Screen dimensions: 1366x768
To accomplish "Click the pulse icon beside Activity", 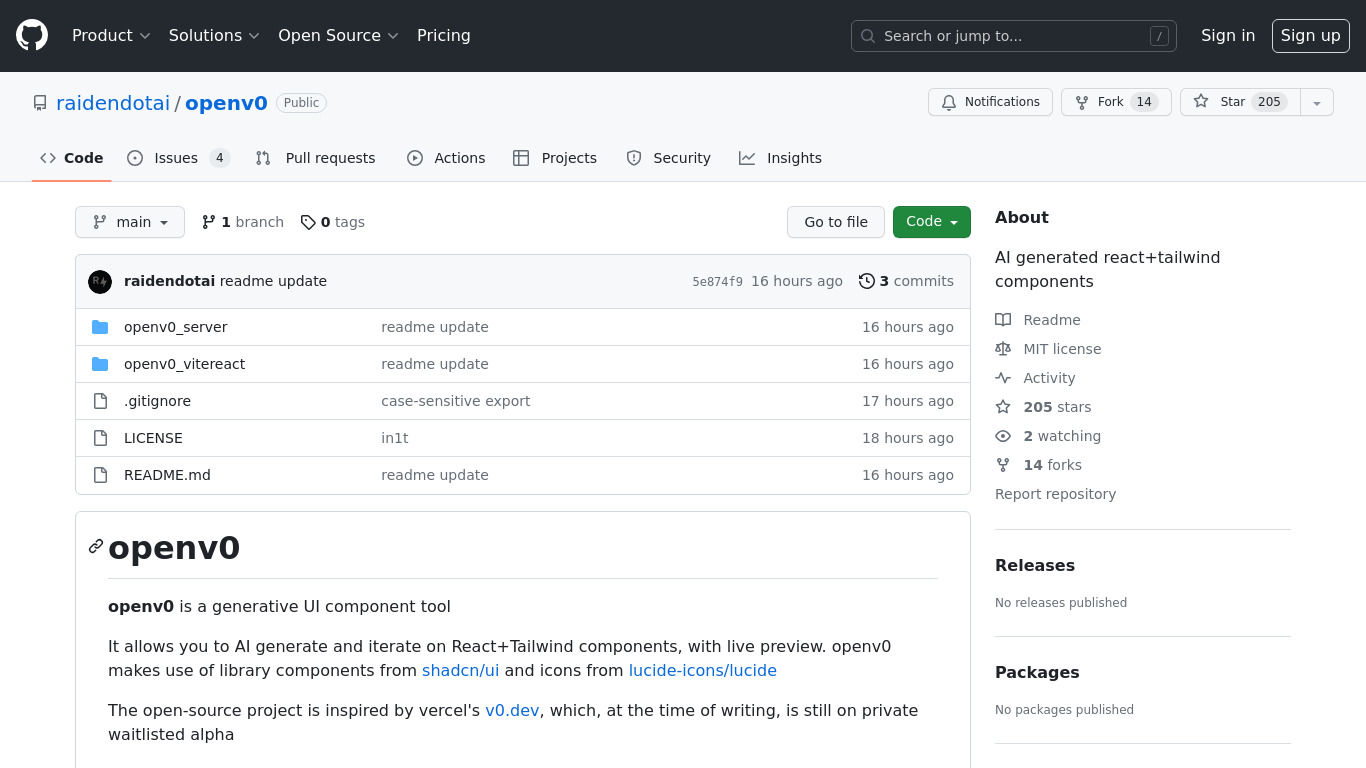I will (1003, 378).
